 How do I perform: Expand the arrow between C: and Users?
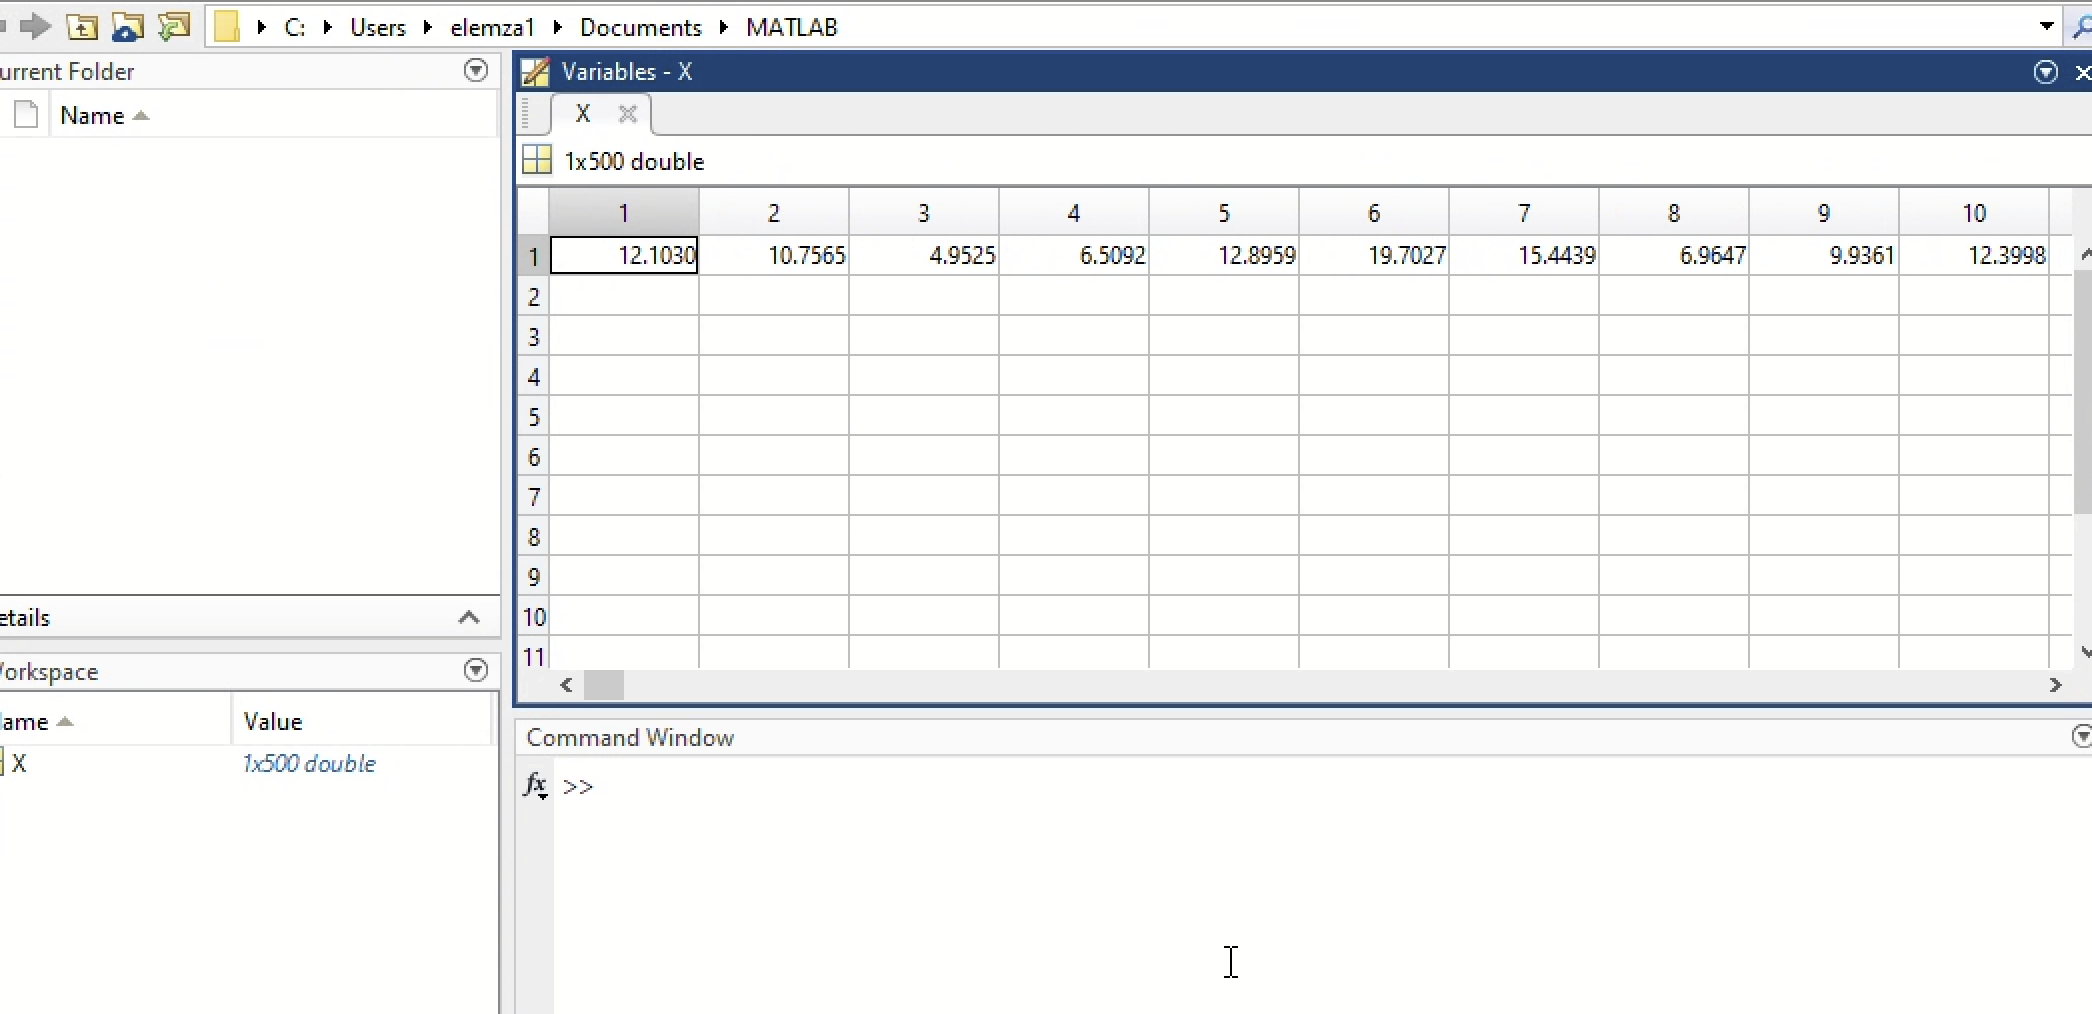[x=327, y=27]
